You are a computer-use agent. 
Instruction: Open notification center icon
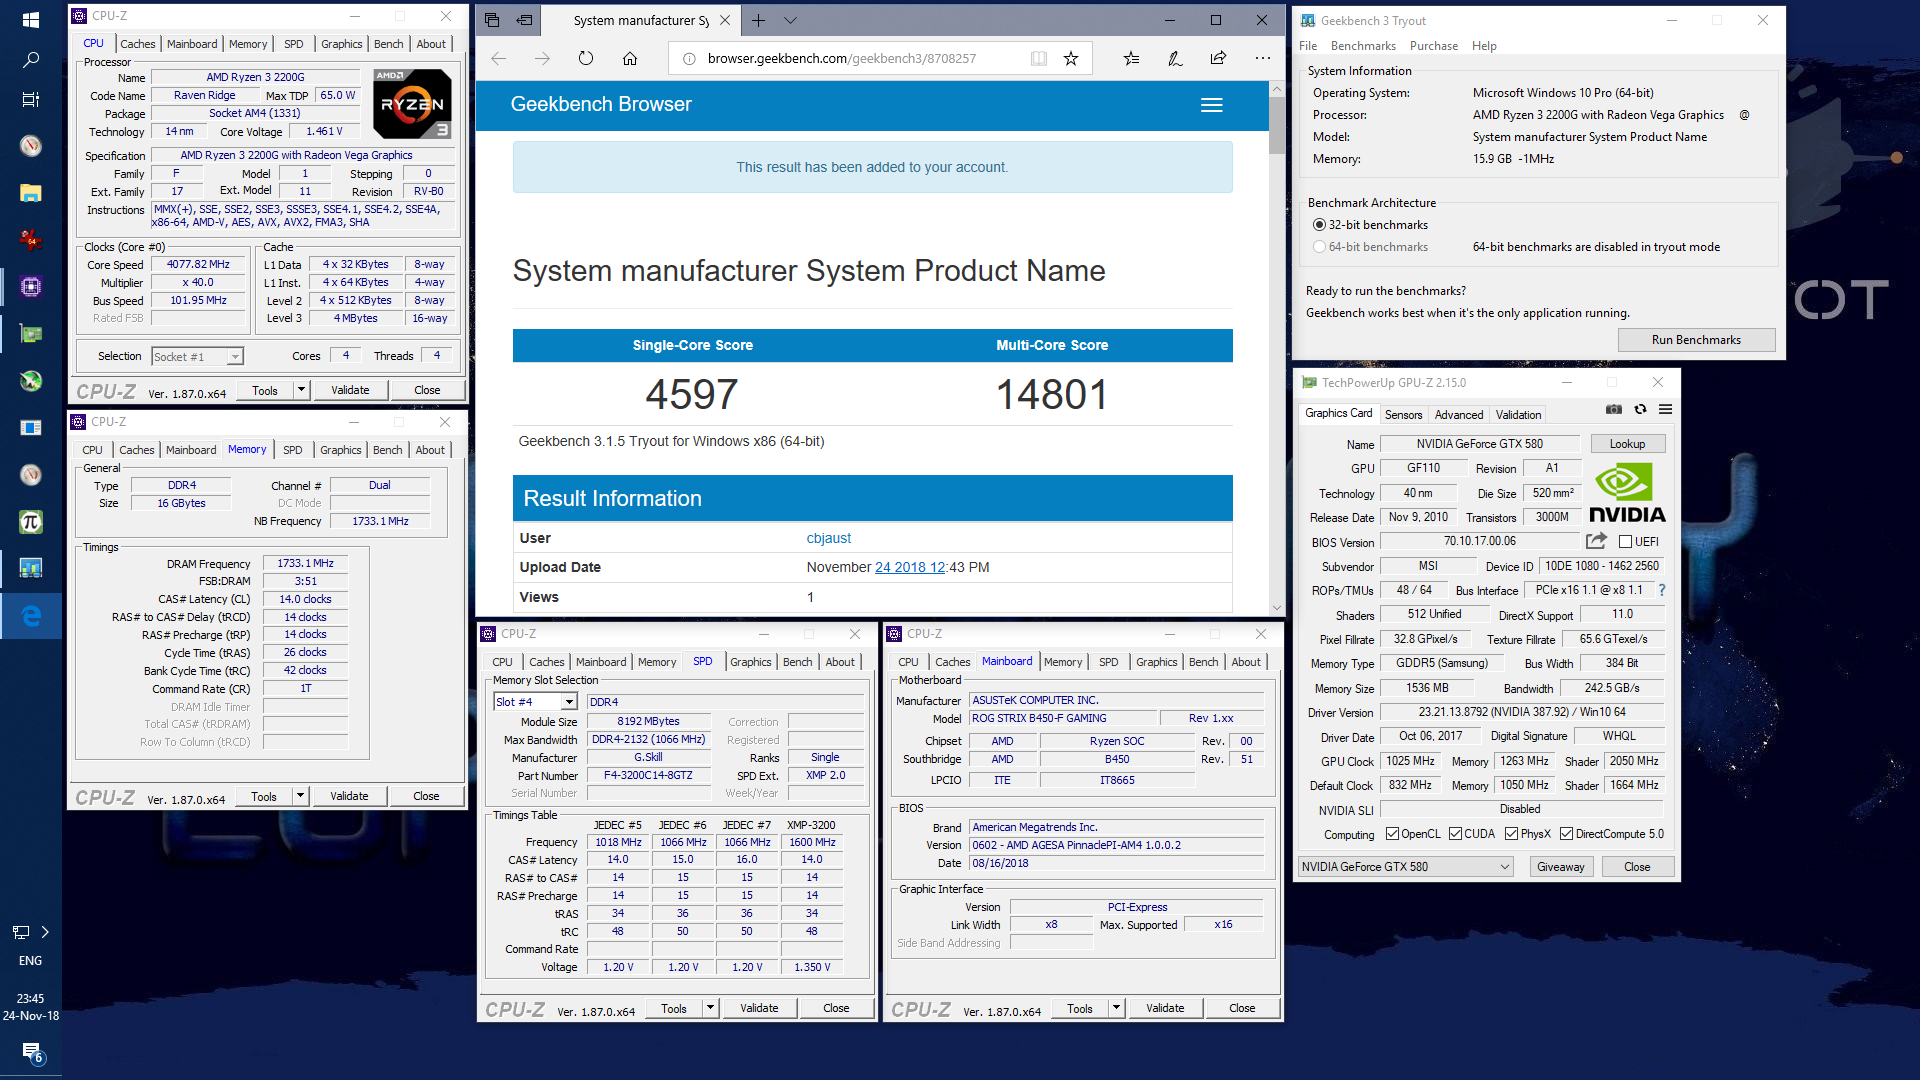click(x=30, y=1053)
